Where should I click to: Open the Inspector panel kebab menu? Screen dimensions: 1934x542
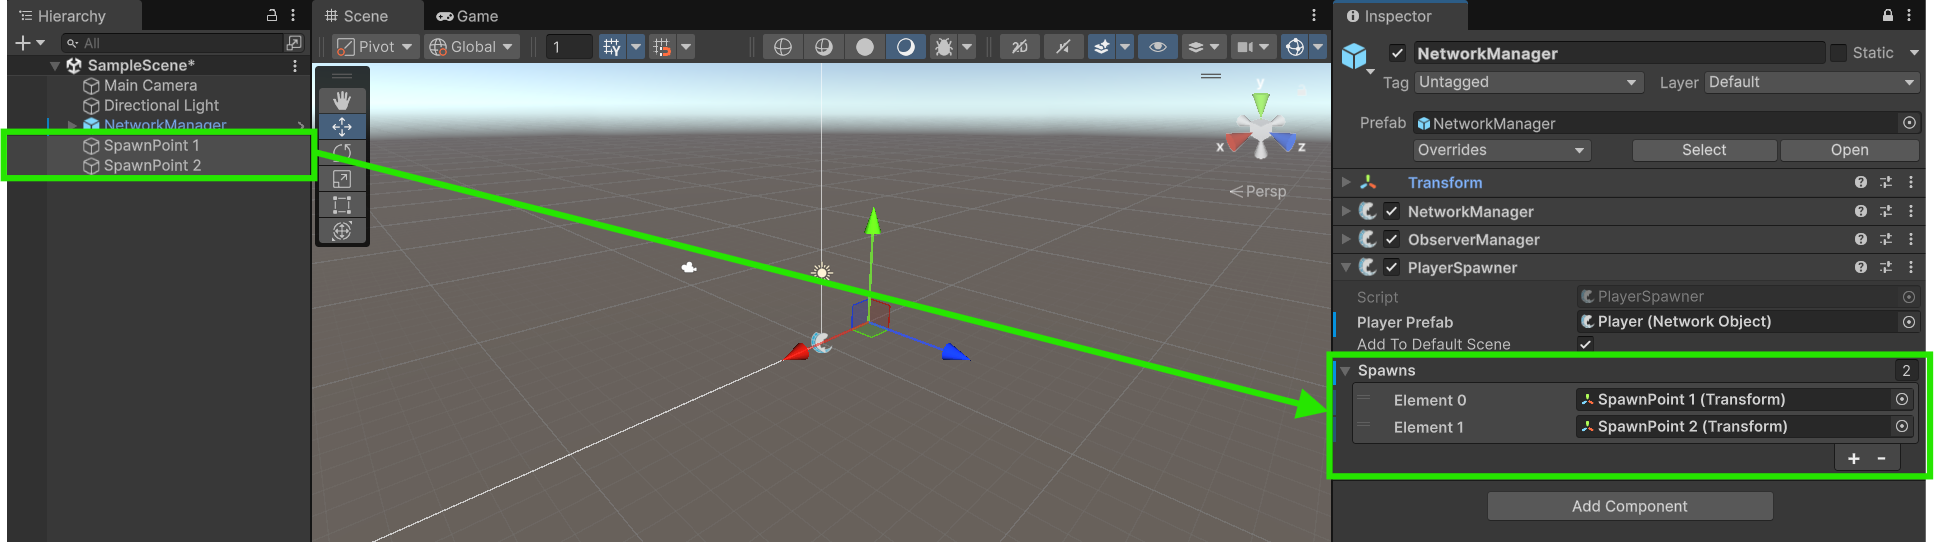[1910, 16]
